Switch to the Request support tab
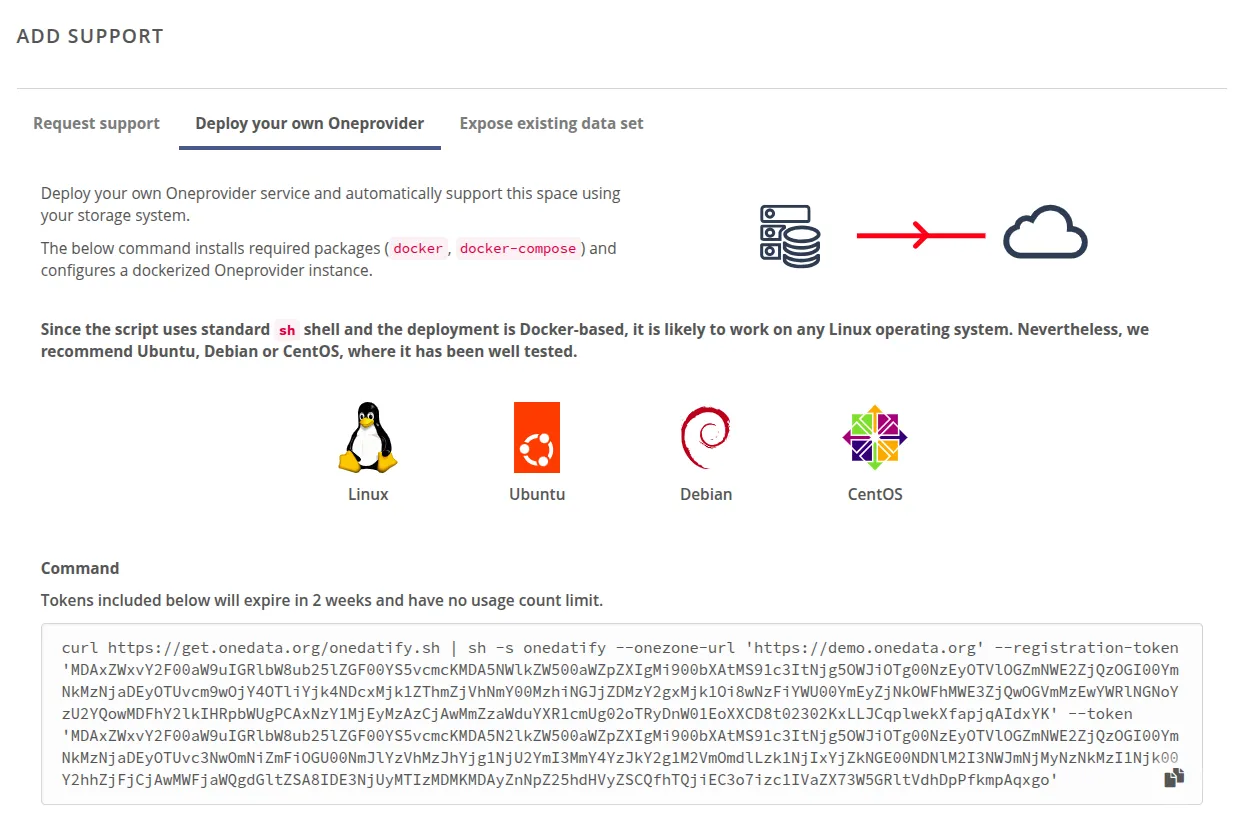This screenshot has height=833, width=1240. point(96,123)
